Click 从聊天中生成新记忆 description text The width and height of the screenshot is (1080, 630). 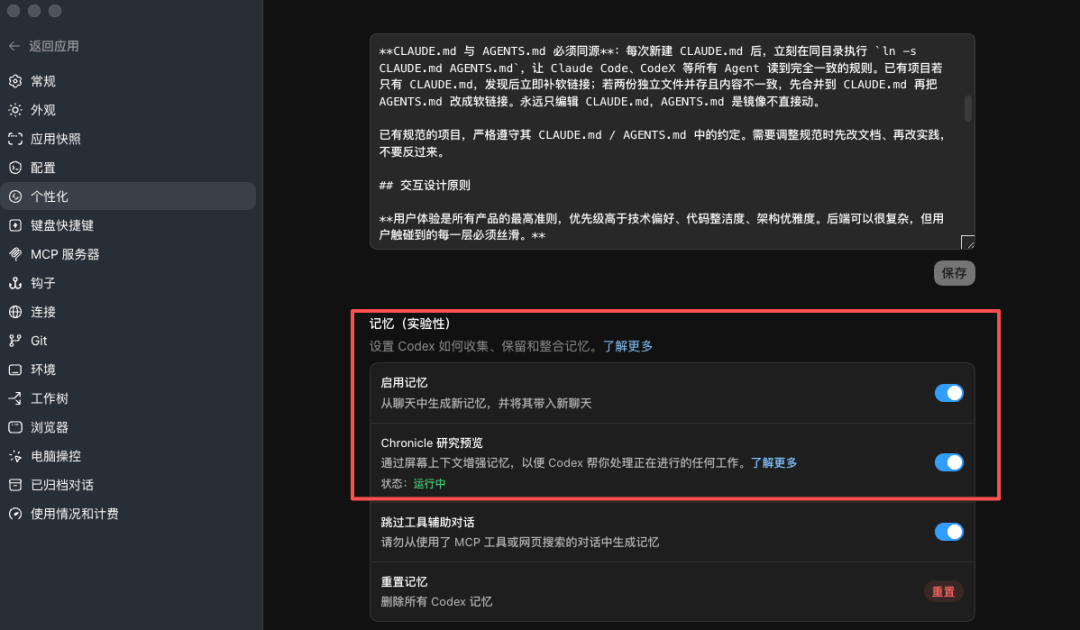pos(486,403)
